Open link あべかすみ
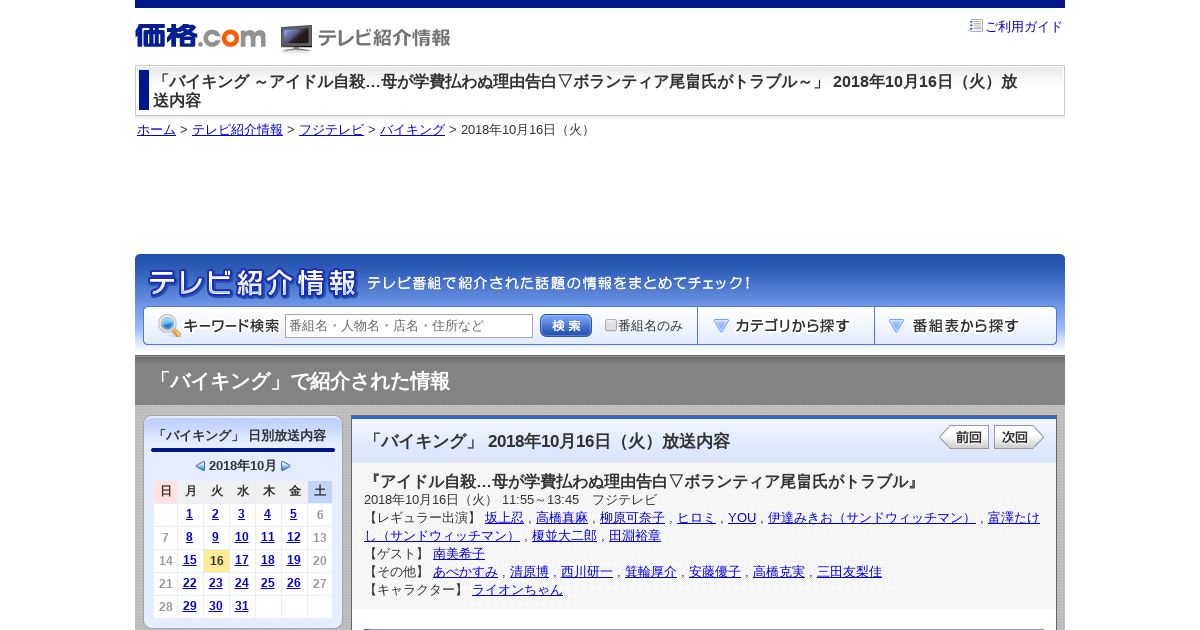 point(465,572)
